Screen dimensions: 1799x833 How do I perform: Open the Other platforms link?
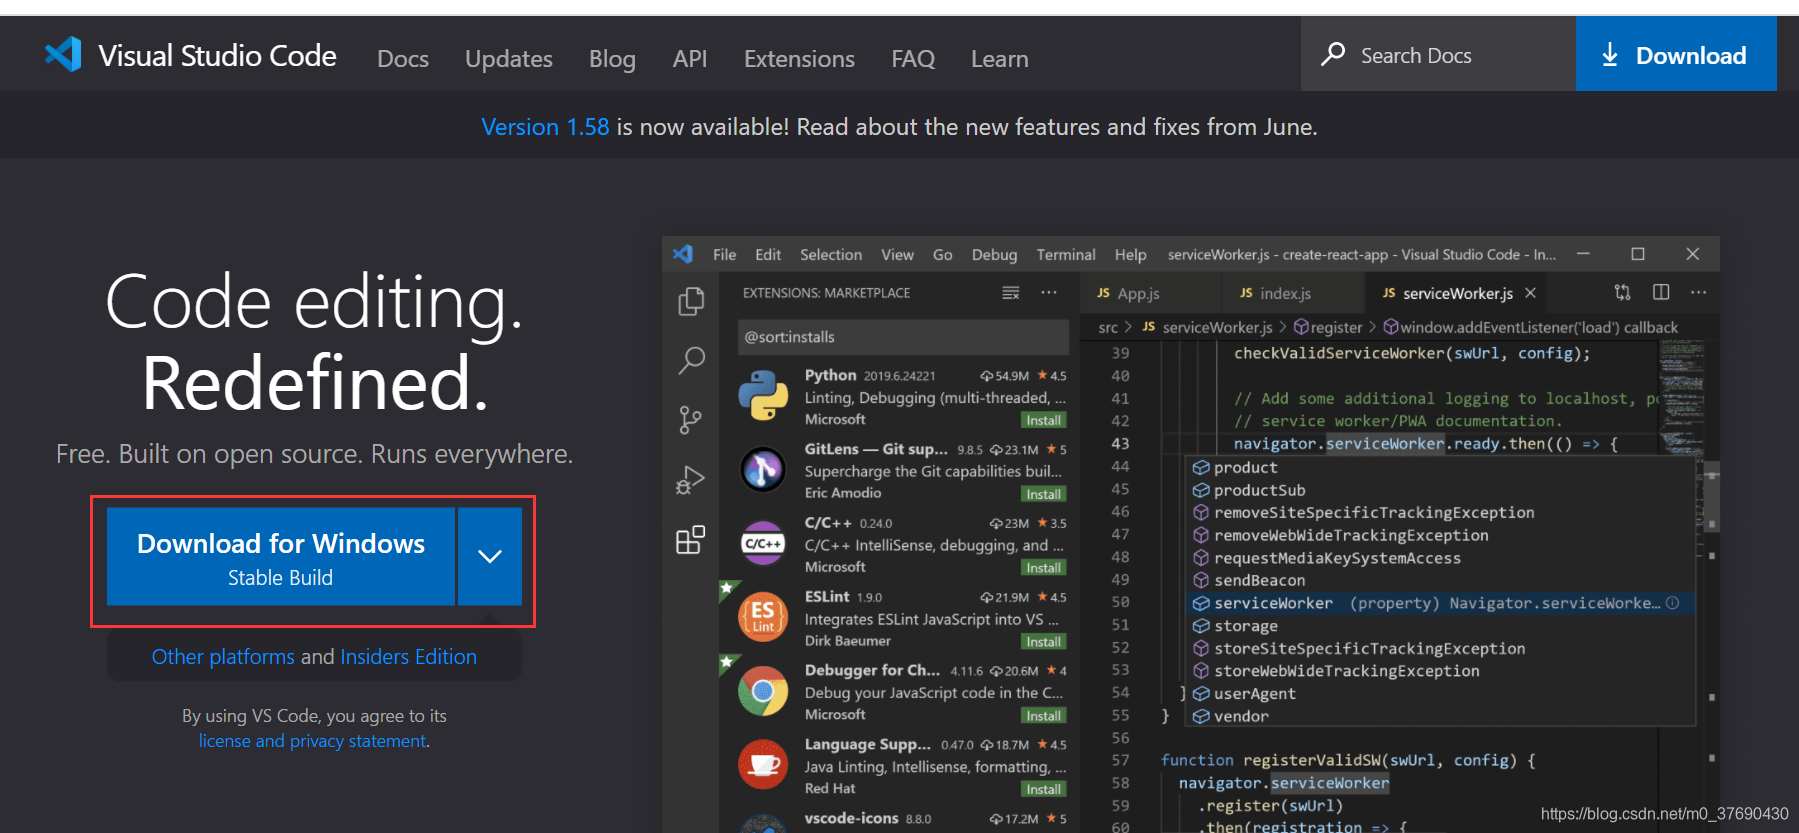coord(223,657)
